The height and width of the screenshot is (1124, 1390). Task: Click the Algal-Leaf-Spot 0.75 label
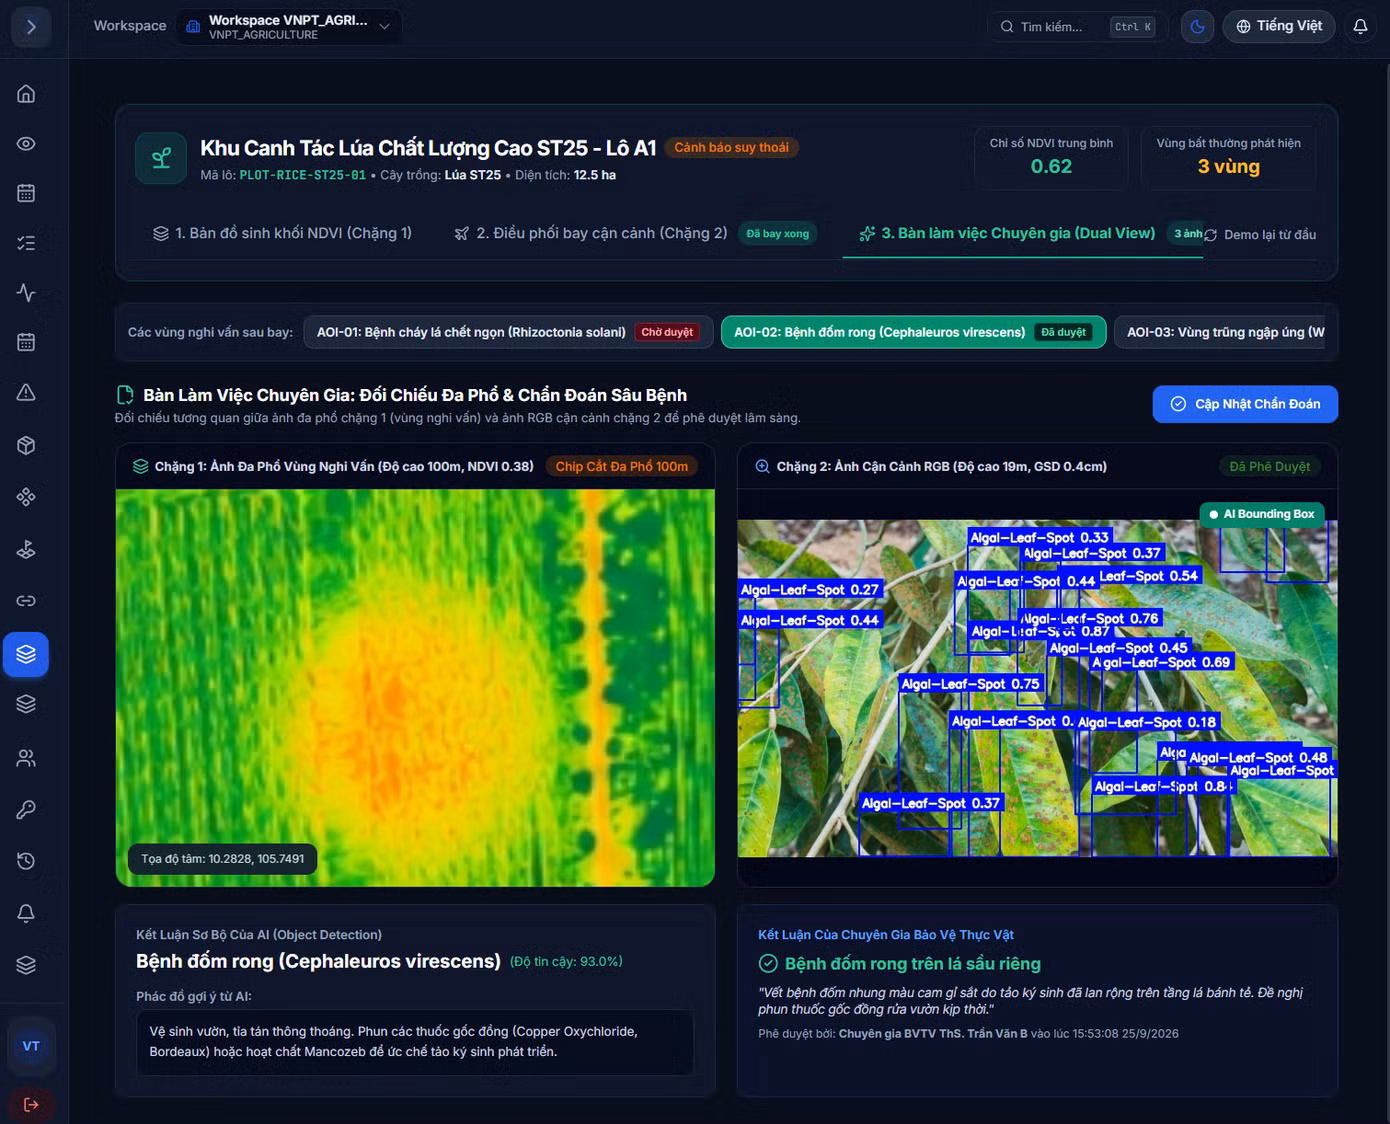970,684
